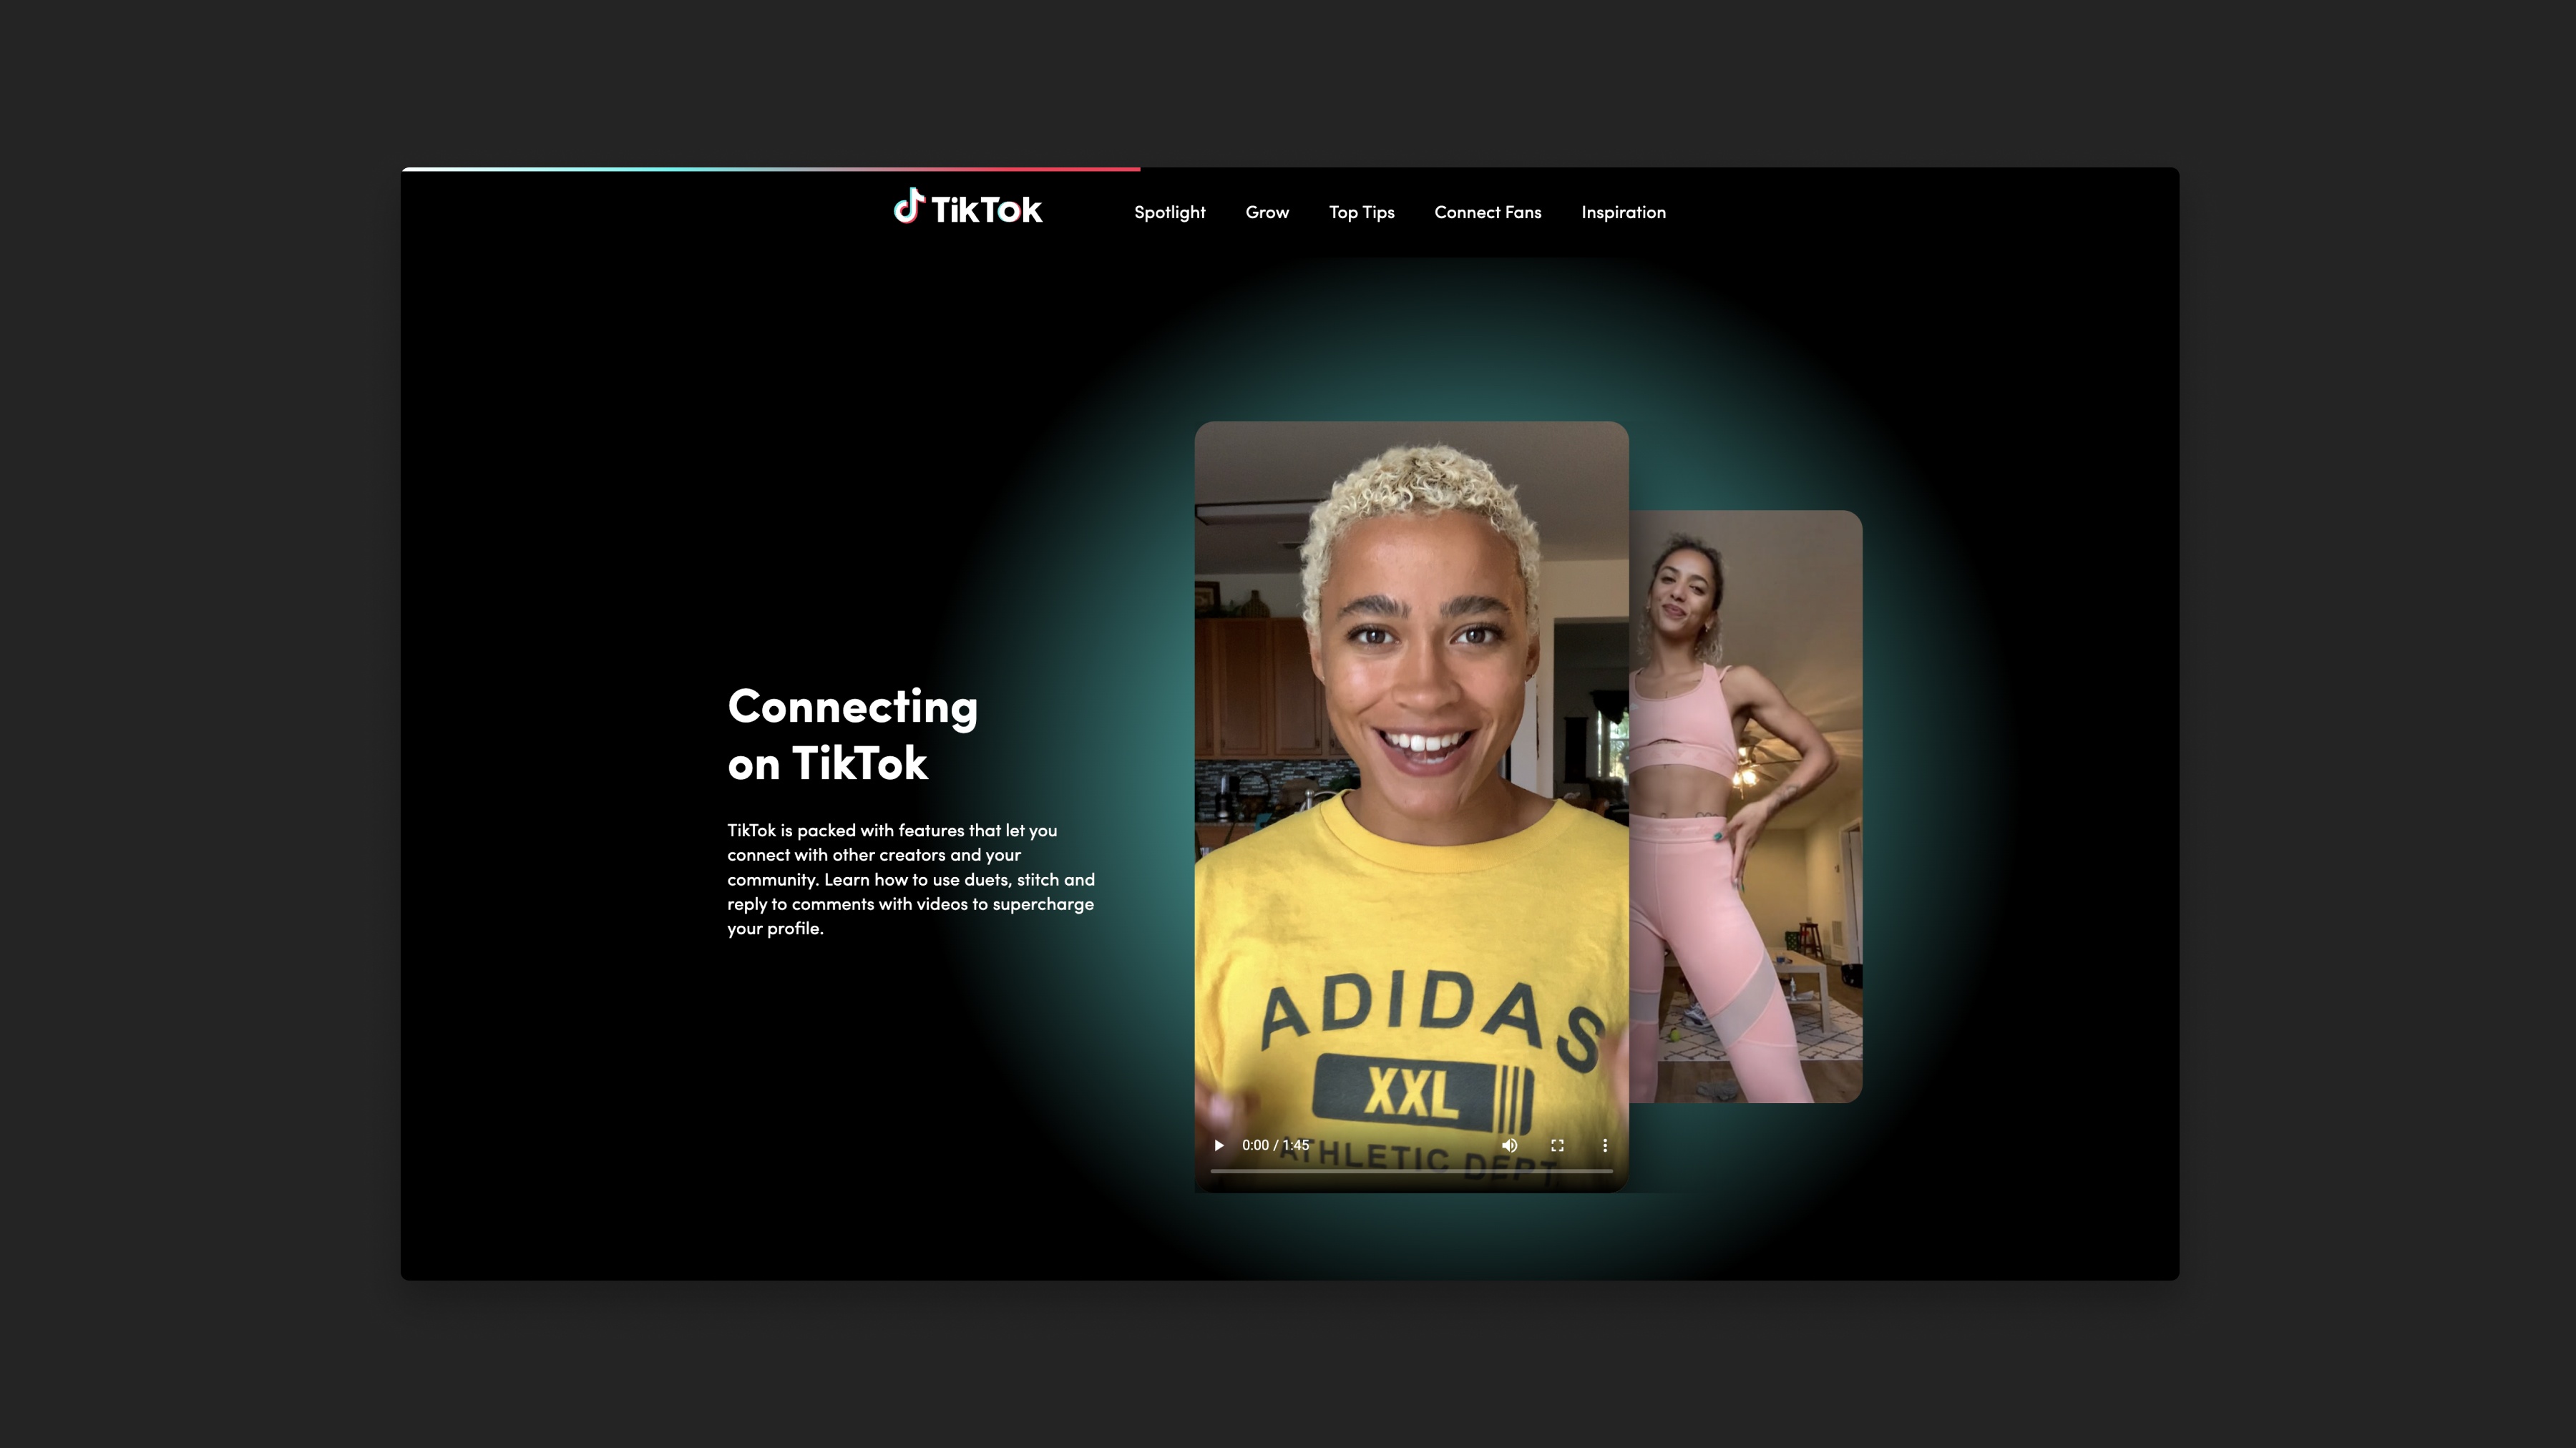Select the pink outfit side video
The height and width of the screenshot is (1448, 2576).
(x=1745, y=805)
